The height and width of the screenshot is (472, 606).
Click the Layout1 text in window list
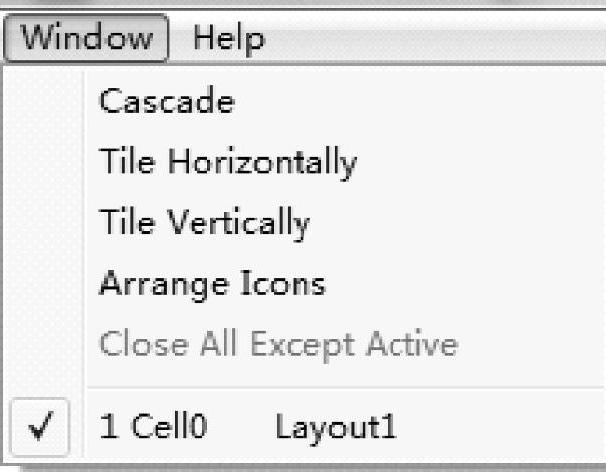(x=335, y=428)
